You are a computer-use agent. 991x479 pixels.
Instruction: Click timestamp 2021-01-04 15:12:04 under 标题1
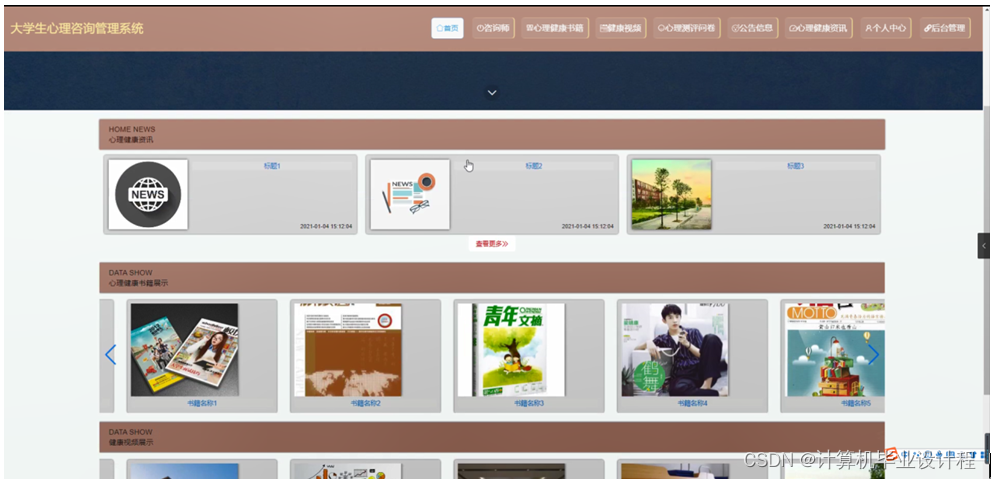pyautogui.click(x=326, y=226)
